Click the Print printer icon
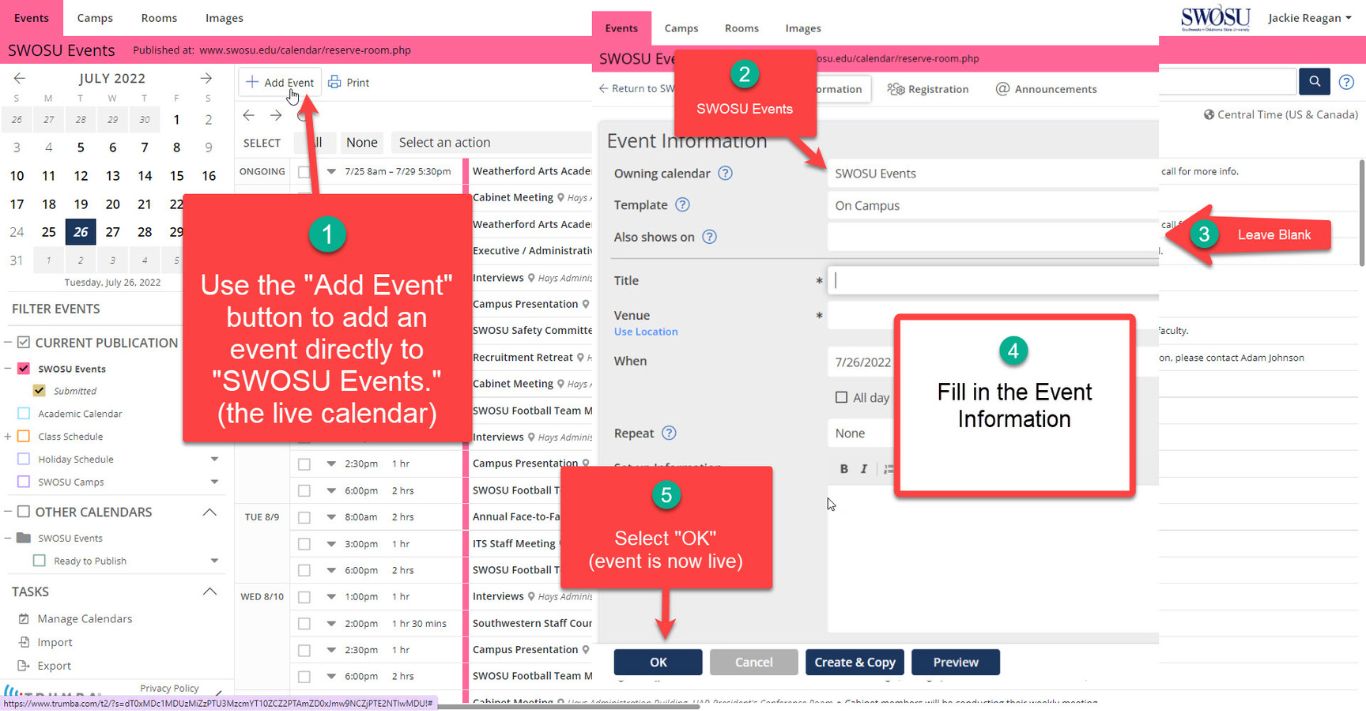Viewport: 1366px width, 711px height. (x=334, y=82)
